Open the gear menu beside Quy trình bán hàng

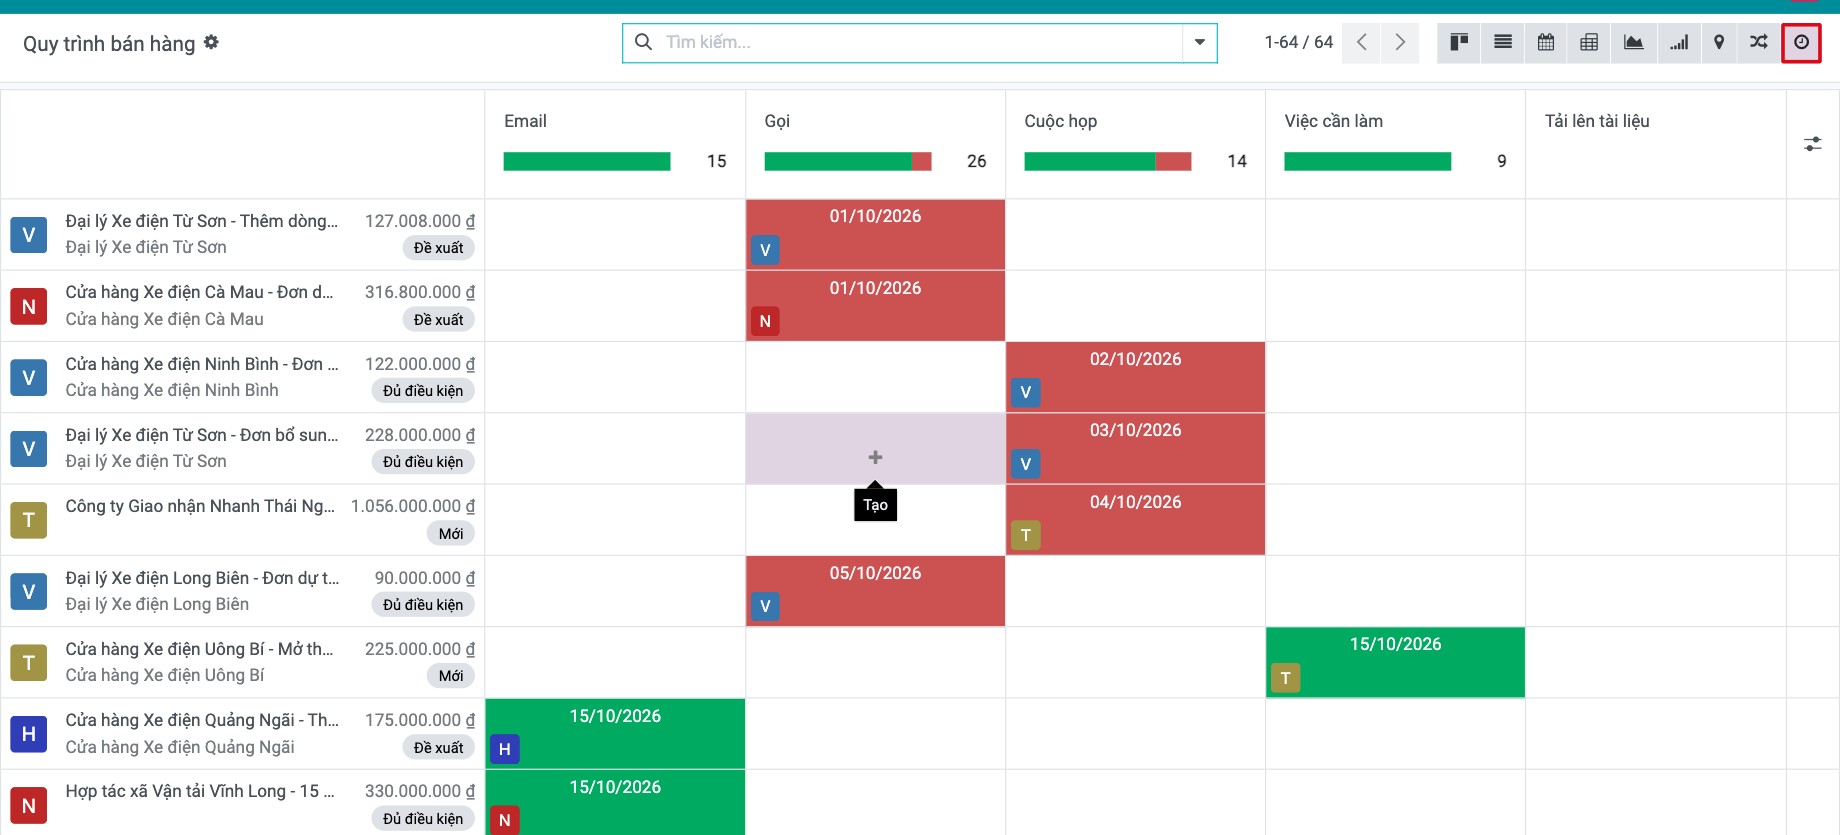[211, 42]
